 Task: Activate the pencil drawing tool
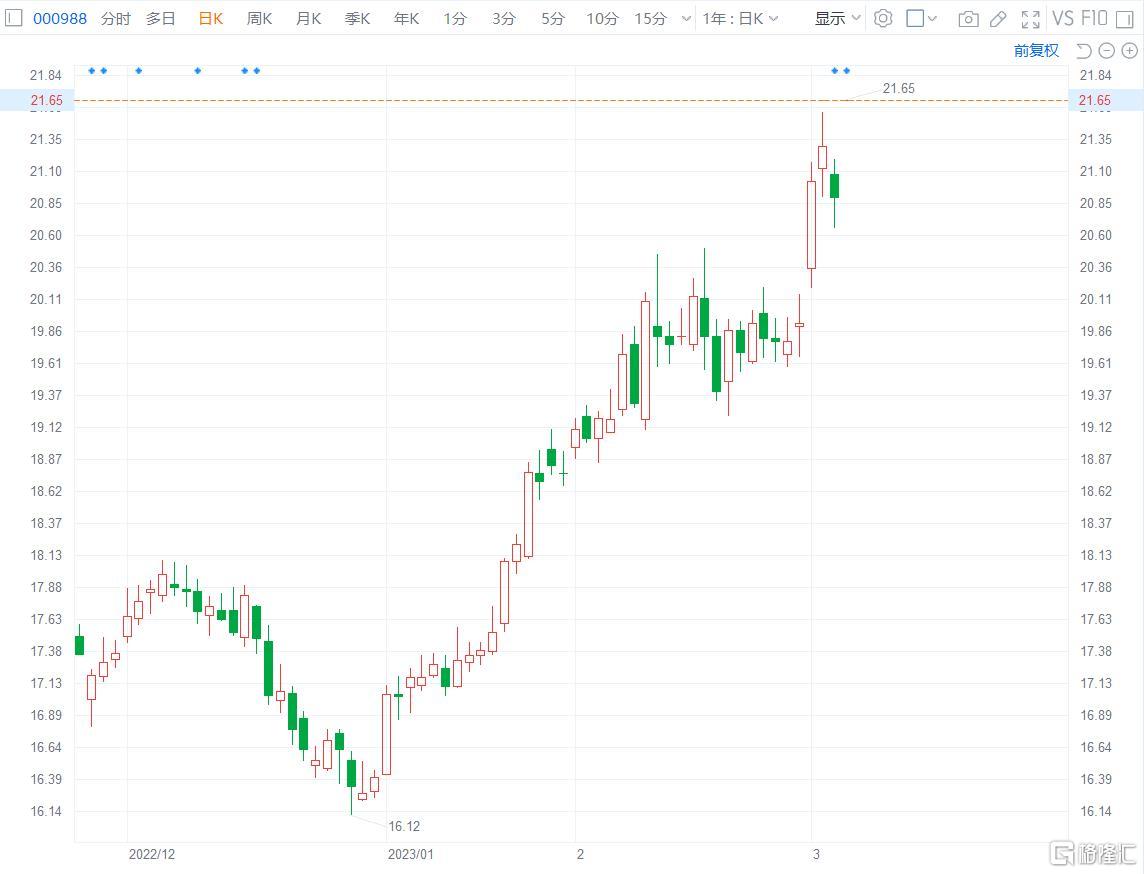(997, 18)
